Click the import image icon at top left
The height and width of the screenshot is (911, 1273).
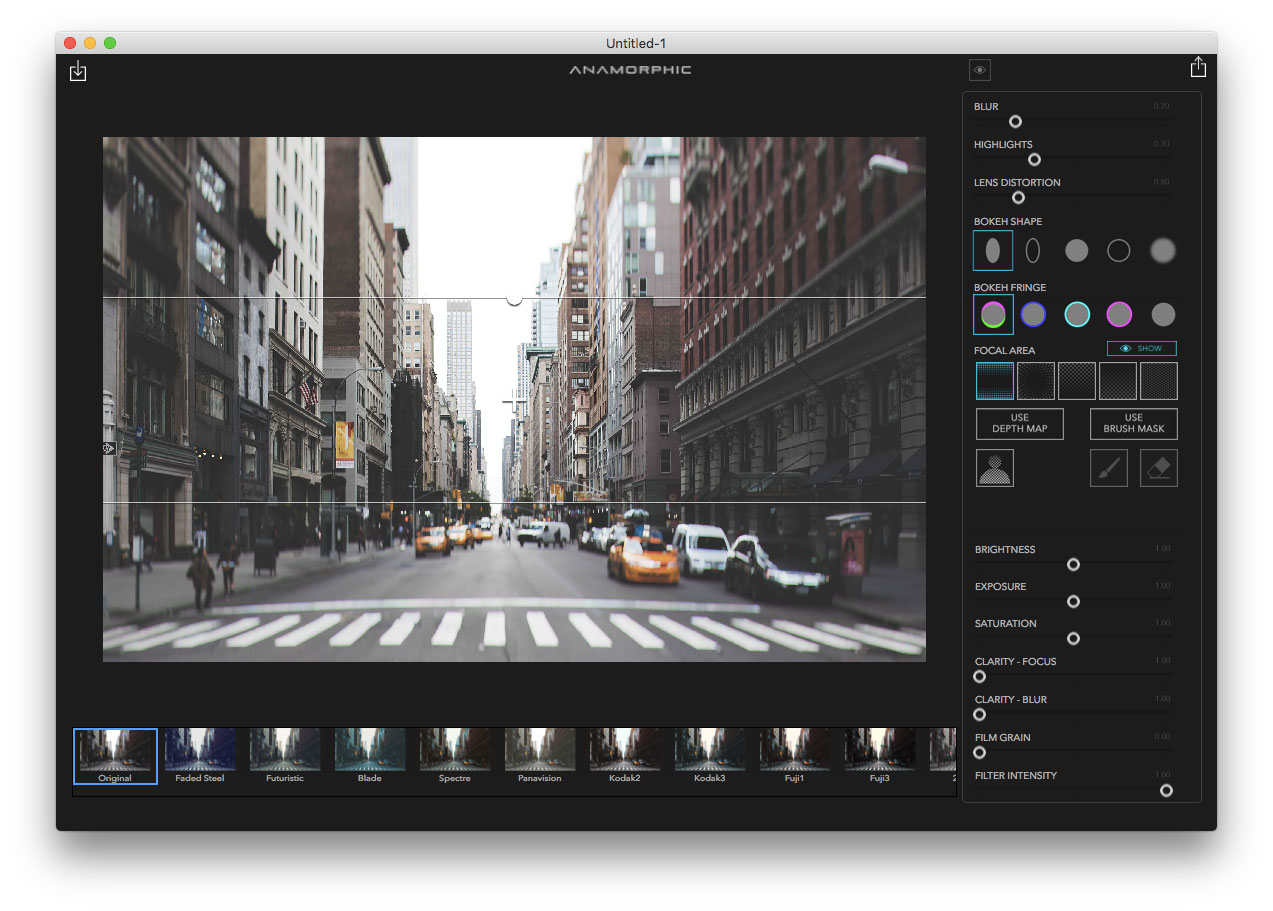pos(78,71)
